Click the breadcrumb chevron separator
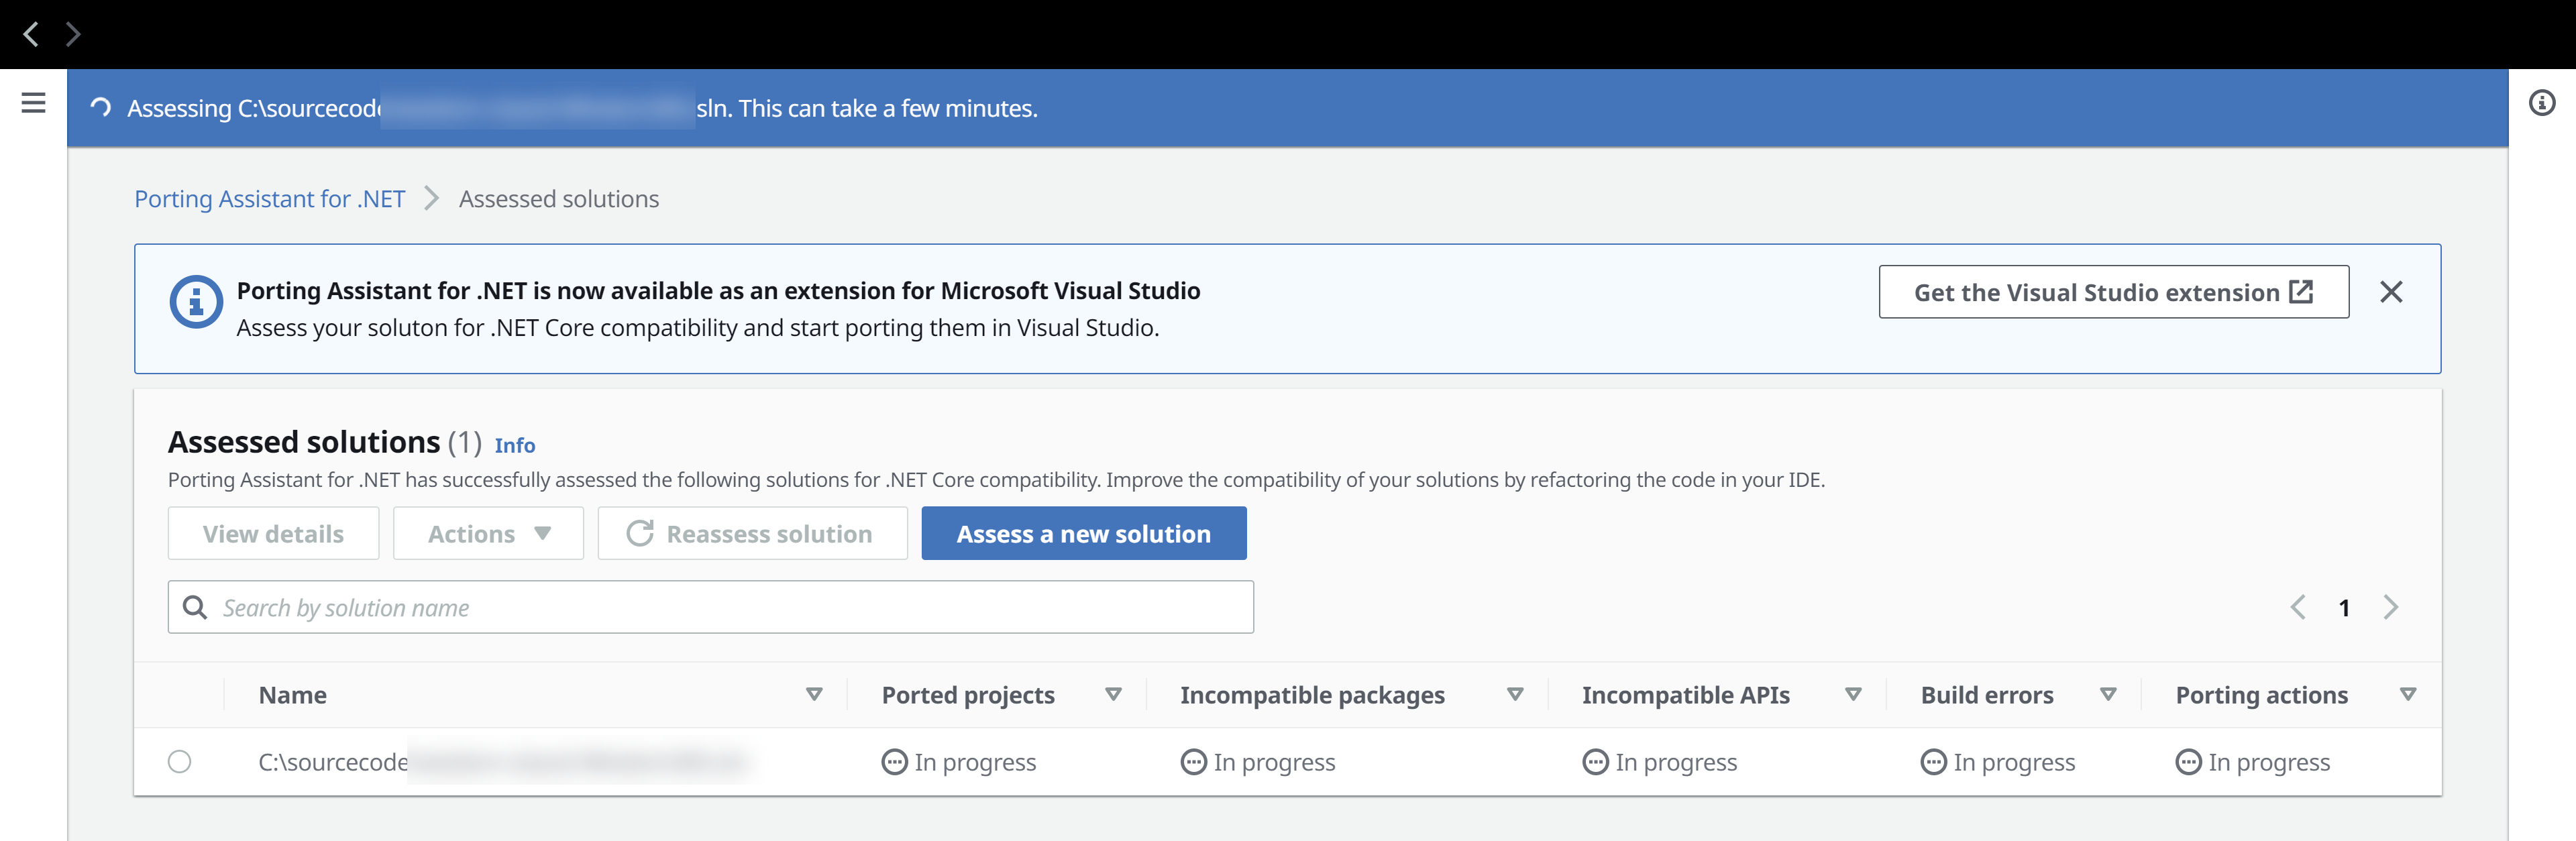The width and height of the screenshot is (2576, 841). coord(431,199)
